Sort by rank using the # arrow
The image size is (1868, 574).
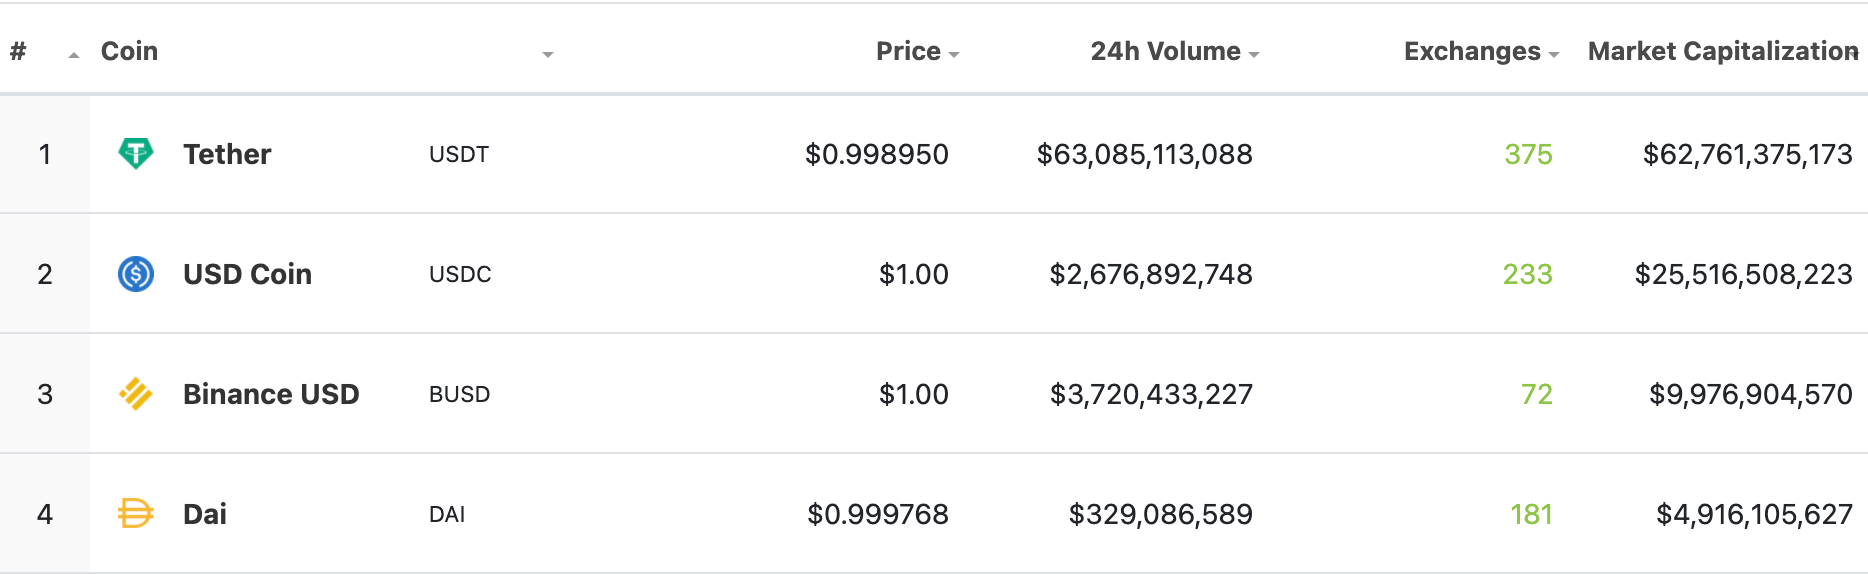[x=74, y=55]
